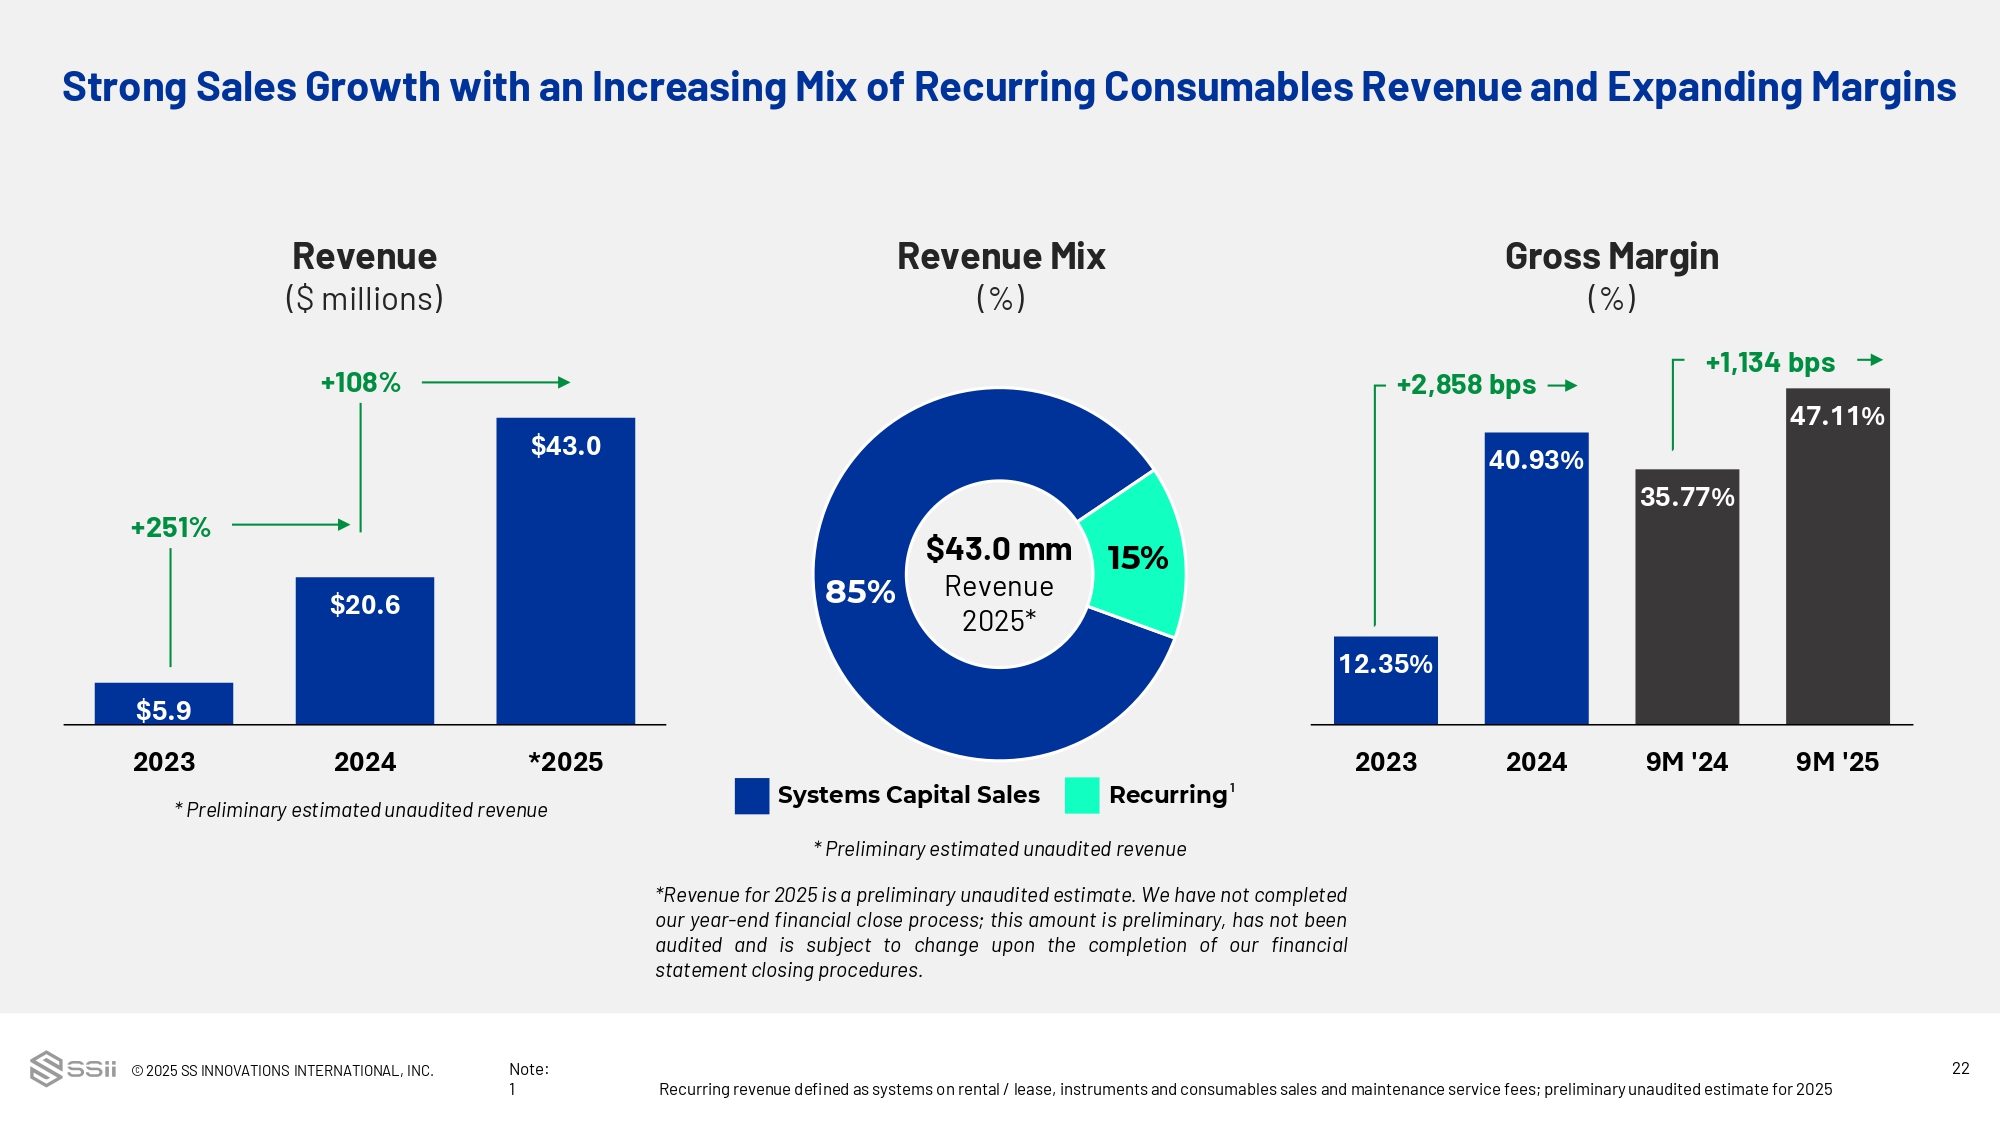This screenshot has height=1125, width=2000.
Task: Click the blue Systems Capital Sales legend swatch
Action: point(751,796)
